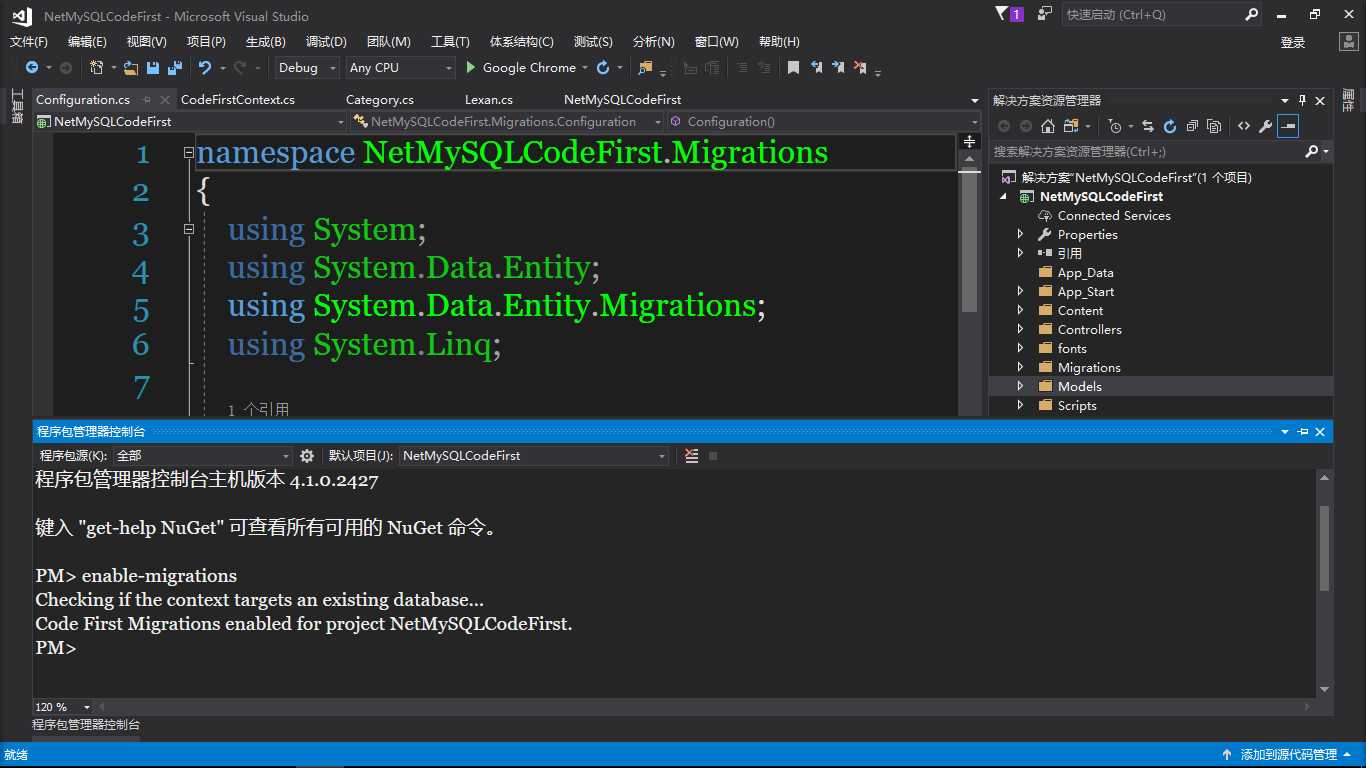Image resolution: width=1366 pixels, height=768 pixels.
Task: Toggle Preview Selected Items in Solution Explorer
Action: point(1288,126)
